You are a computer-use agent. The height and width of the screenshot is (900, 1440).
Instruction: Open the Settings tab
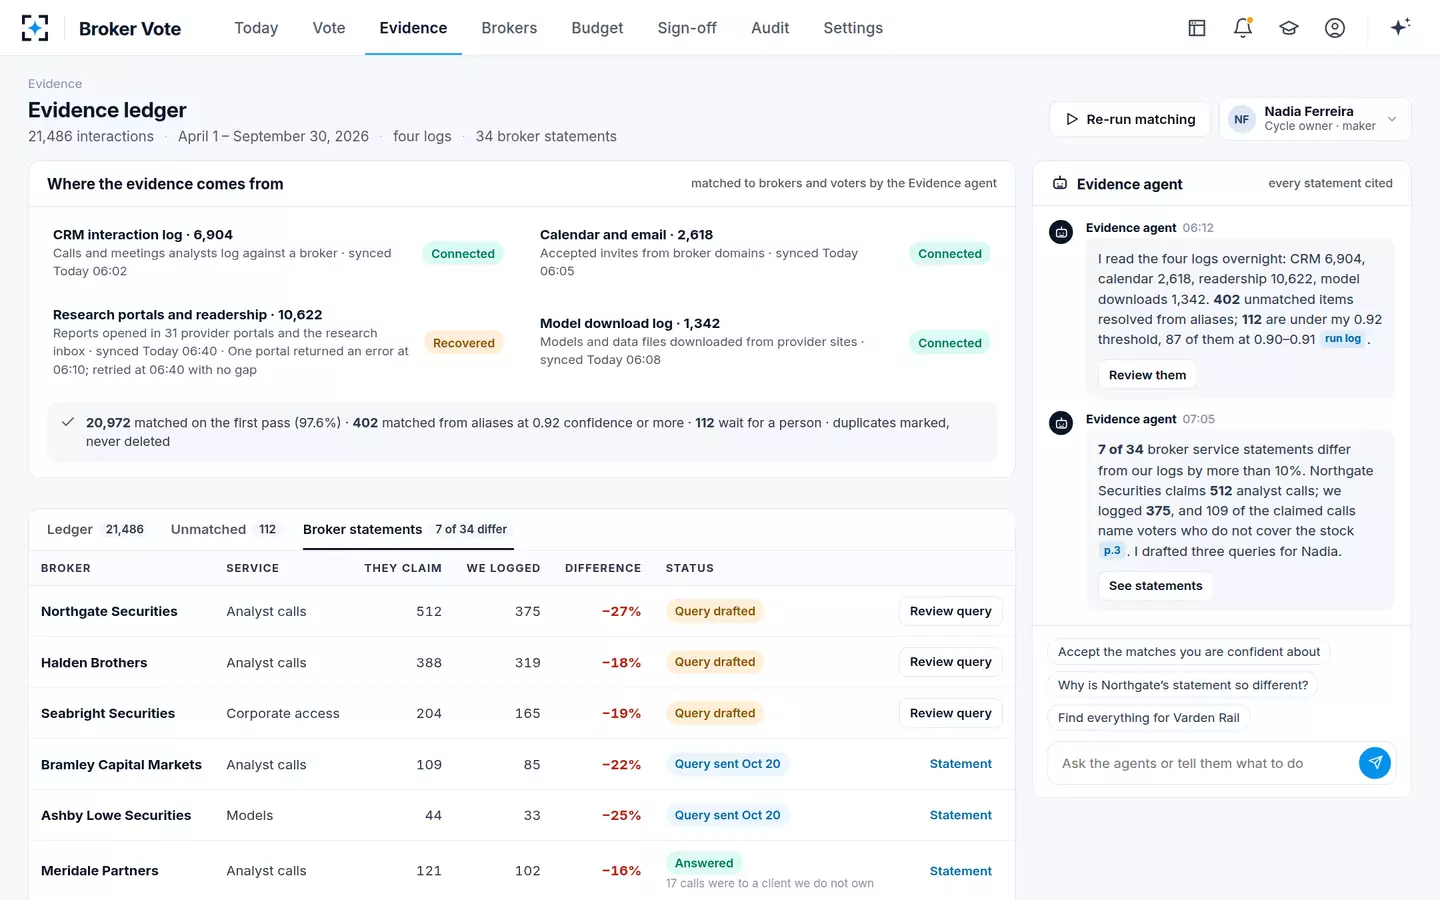[x=853, y=28]
